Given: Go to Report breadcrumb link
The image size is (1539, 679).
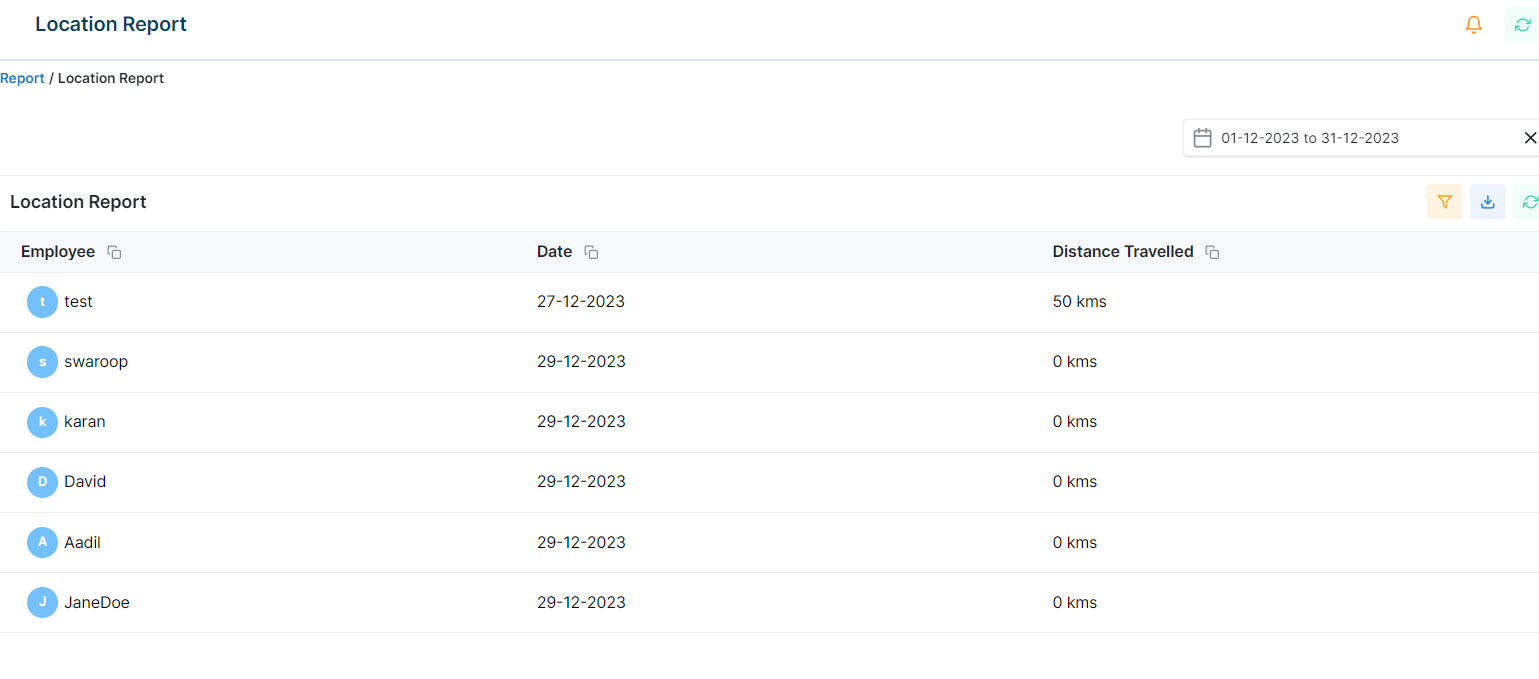Looking at the screenshot, I should click(x=22, y=78).
